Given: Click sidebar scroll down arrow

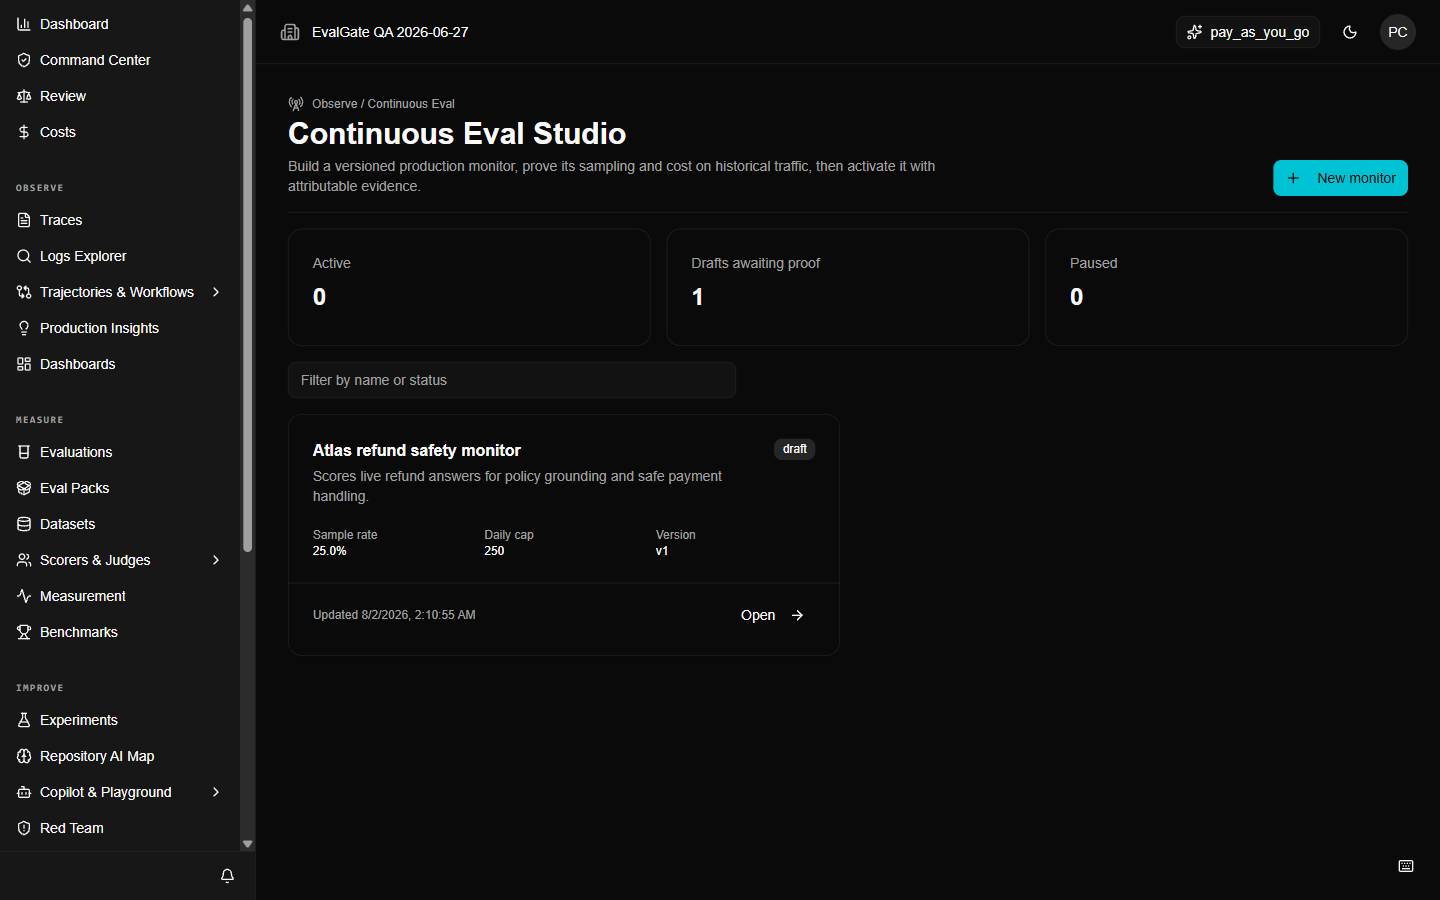Looking at the screenshot, I should click(247, 844).
